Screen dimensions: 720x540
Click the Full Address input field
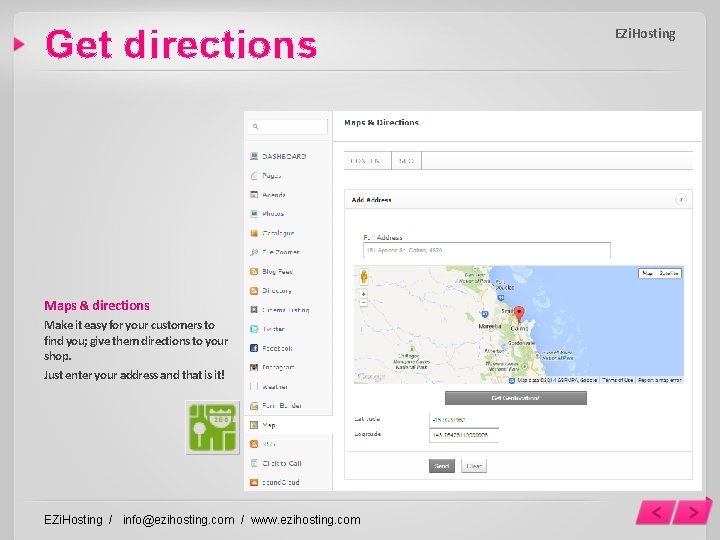(487, 250)
